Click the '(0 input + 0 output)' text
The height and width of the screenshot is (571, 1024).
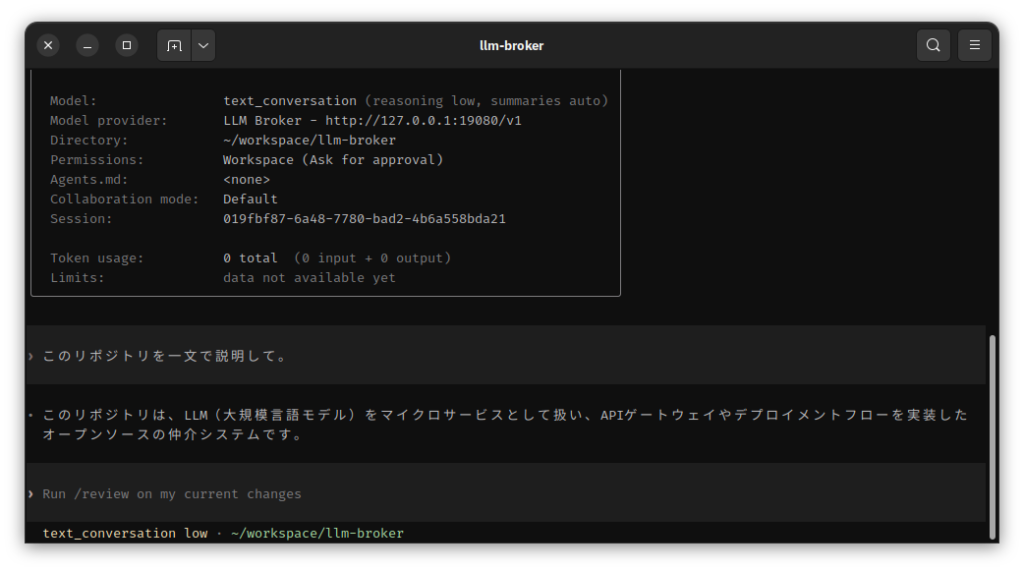pos(372,258)
